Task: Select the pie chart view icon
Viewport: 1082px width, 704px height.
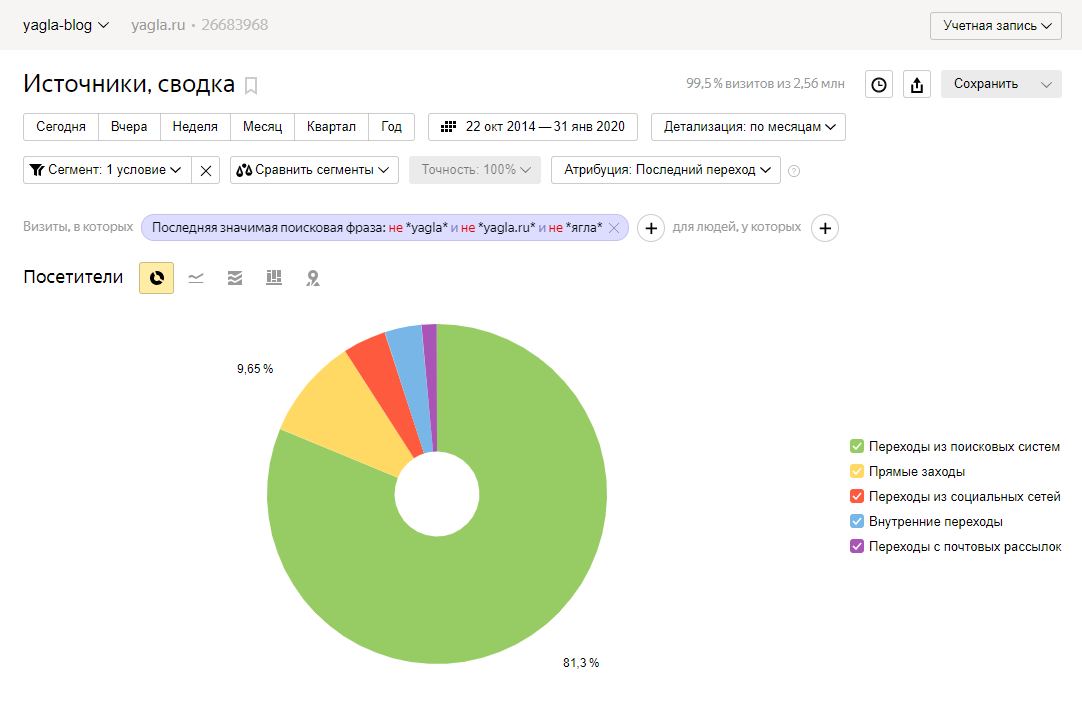Action: pos(156,278)
